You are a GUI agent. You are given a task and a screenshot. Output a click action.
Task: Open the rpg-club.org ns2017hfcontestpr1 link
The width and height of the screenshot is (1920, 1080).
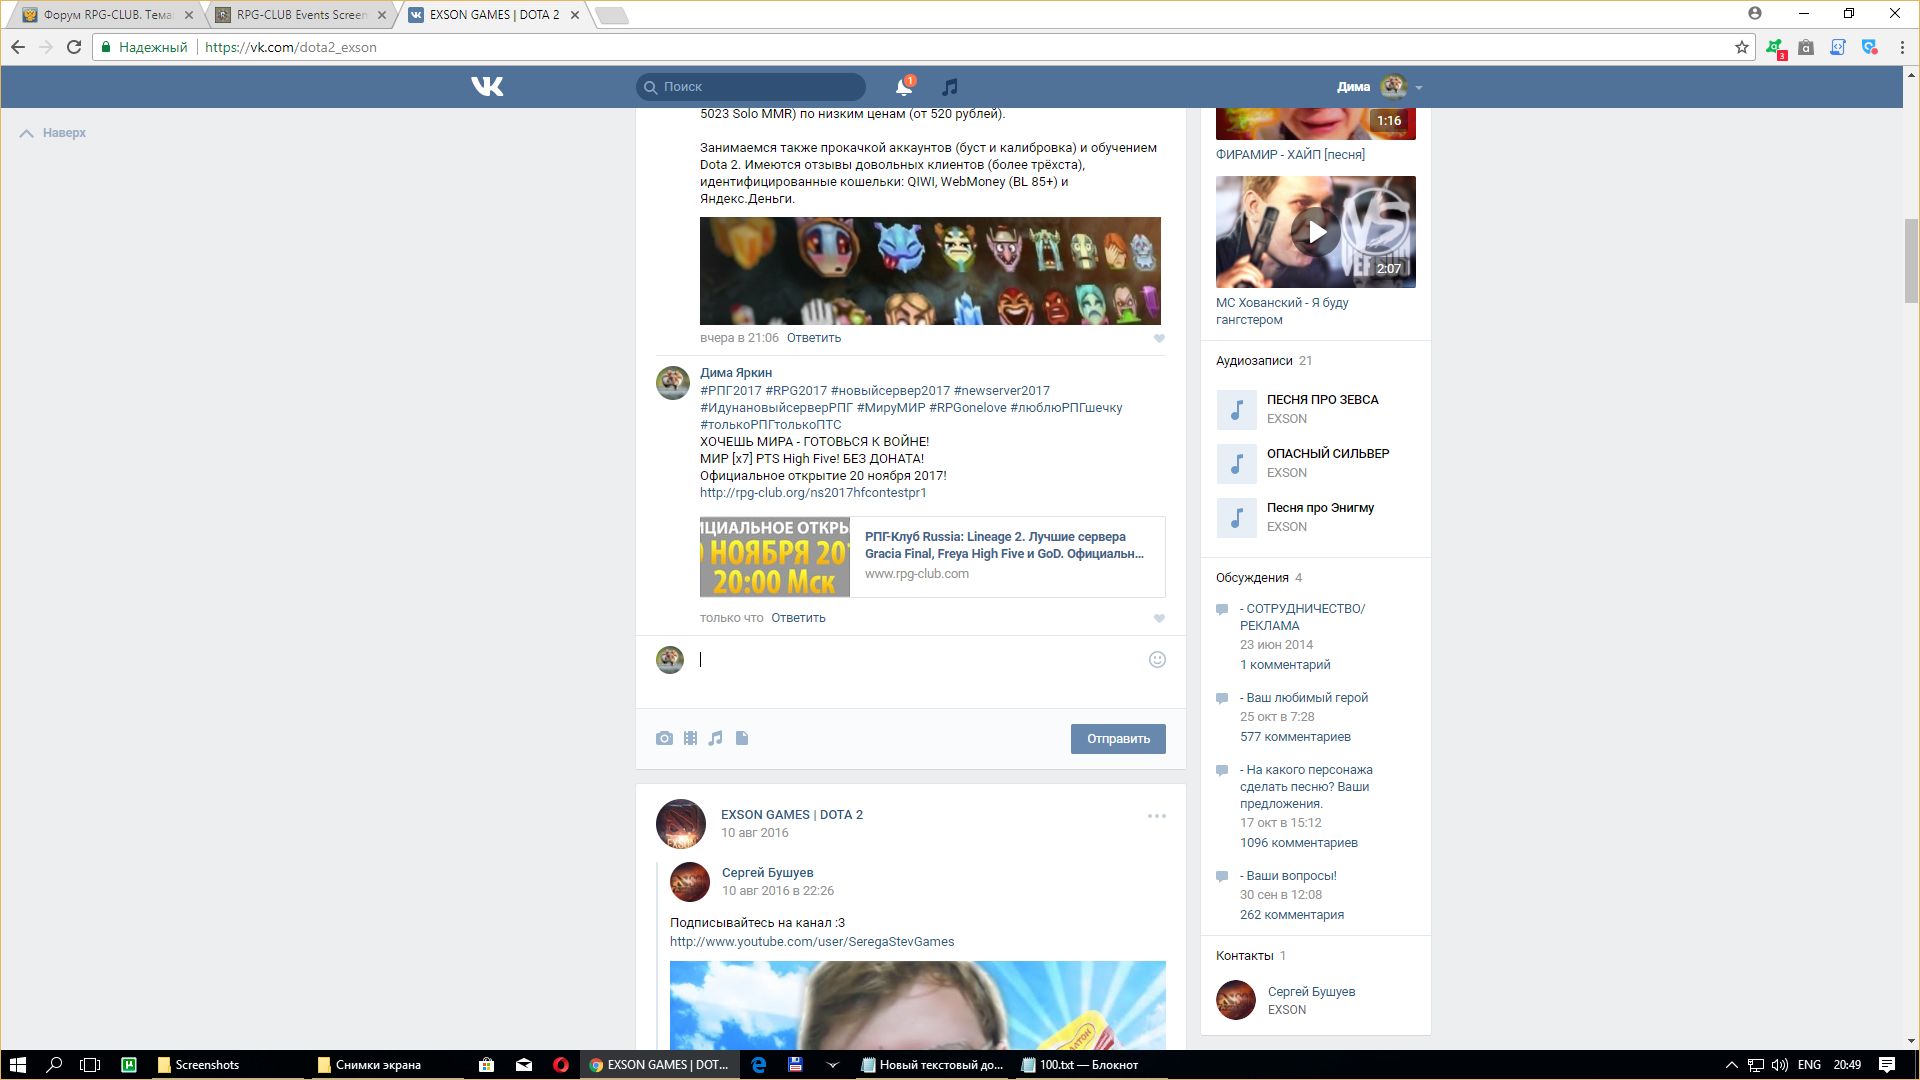813,493
